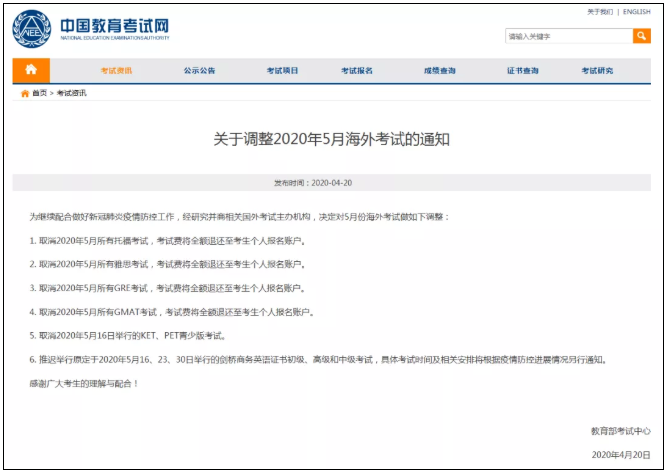Screen dimensions: 669x474
Task: Click the 关于我们 link at top right
Action: click(600, 12)
